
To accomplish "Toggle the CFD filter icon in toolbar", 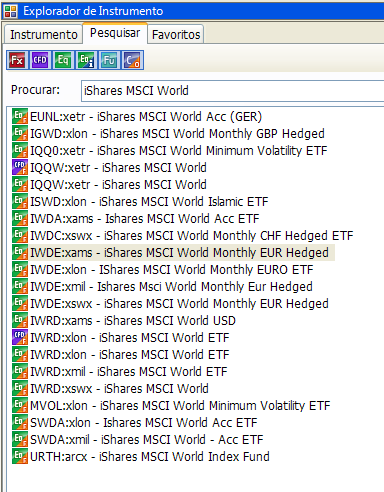I will pyautogui.click(x=40, y=60).
